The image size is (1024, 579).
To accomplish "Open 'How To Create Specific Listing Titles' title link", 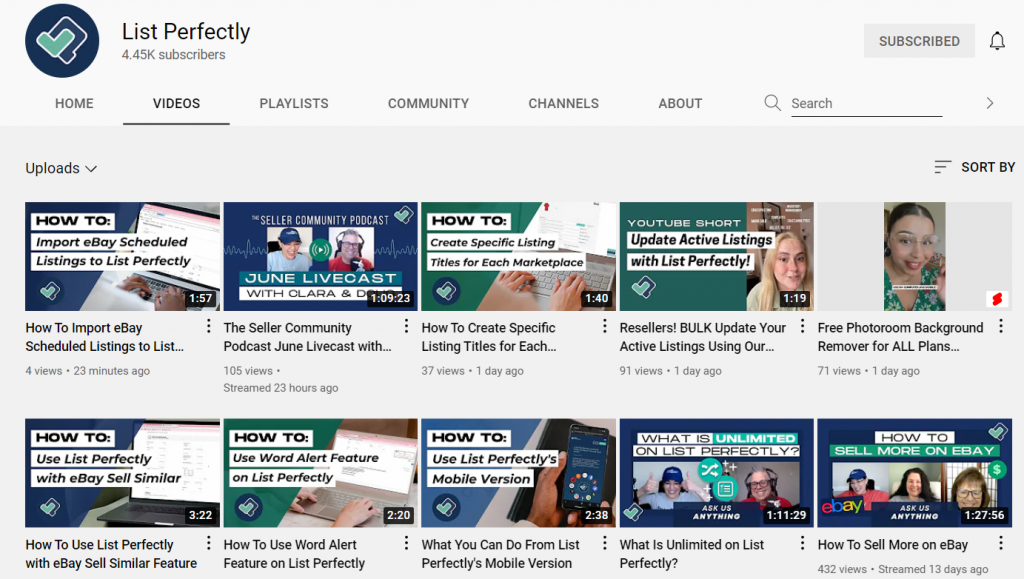I will click(488, 337).
